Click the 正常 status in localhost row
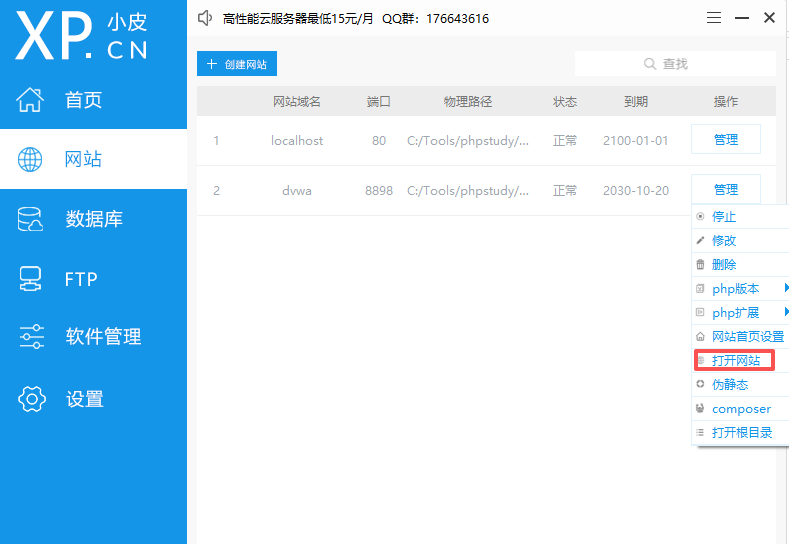This screenshot has width=789, height=544. pos(565,140)
